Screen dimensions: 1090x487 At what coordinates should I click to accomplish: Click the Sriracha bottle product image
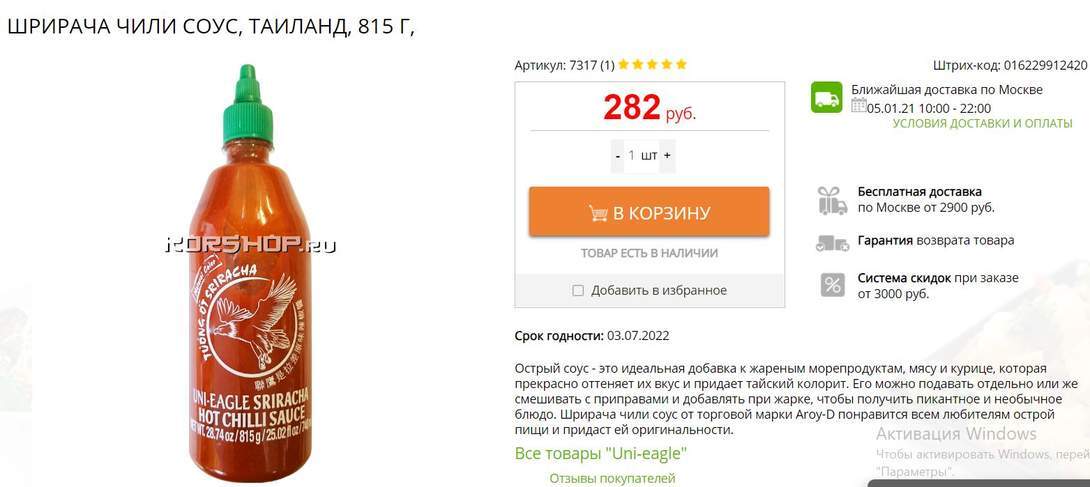pyautogui.click(x=250, y=274)
